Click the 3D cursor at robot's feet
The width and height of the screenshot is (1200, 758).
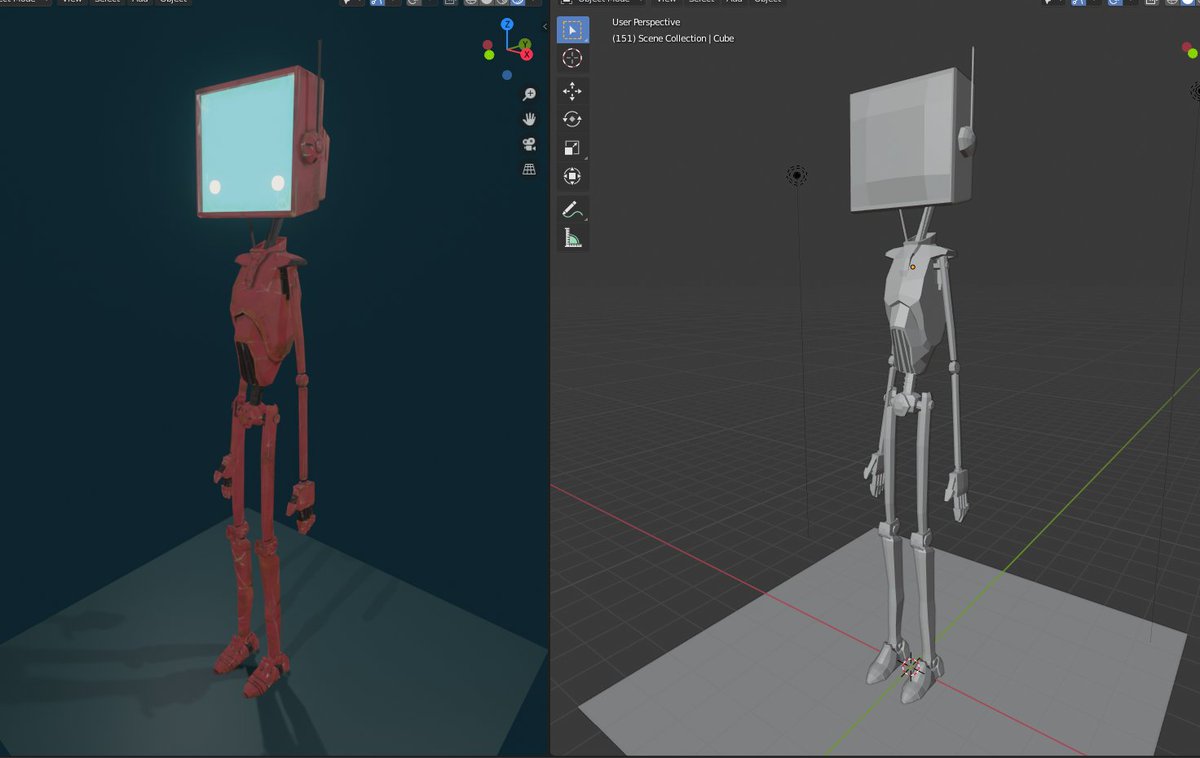(x=910, y=667)
